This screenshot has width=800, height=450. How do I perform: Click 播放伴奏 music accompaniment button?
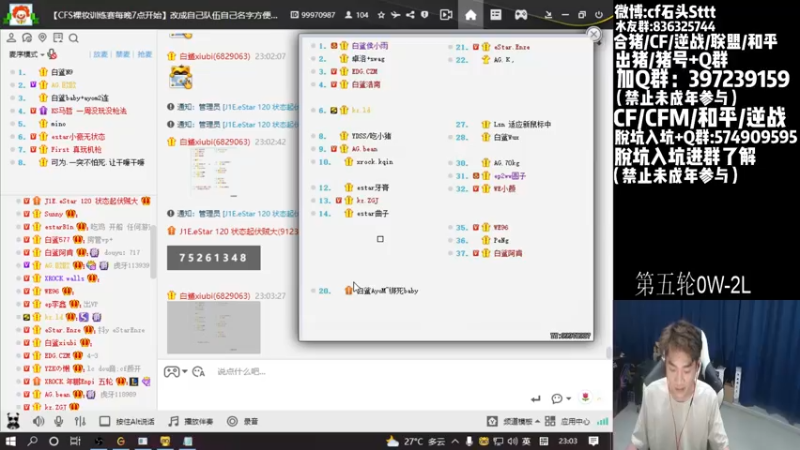click(191, 421)
